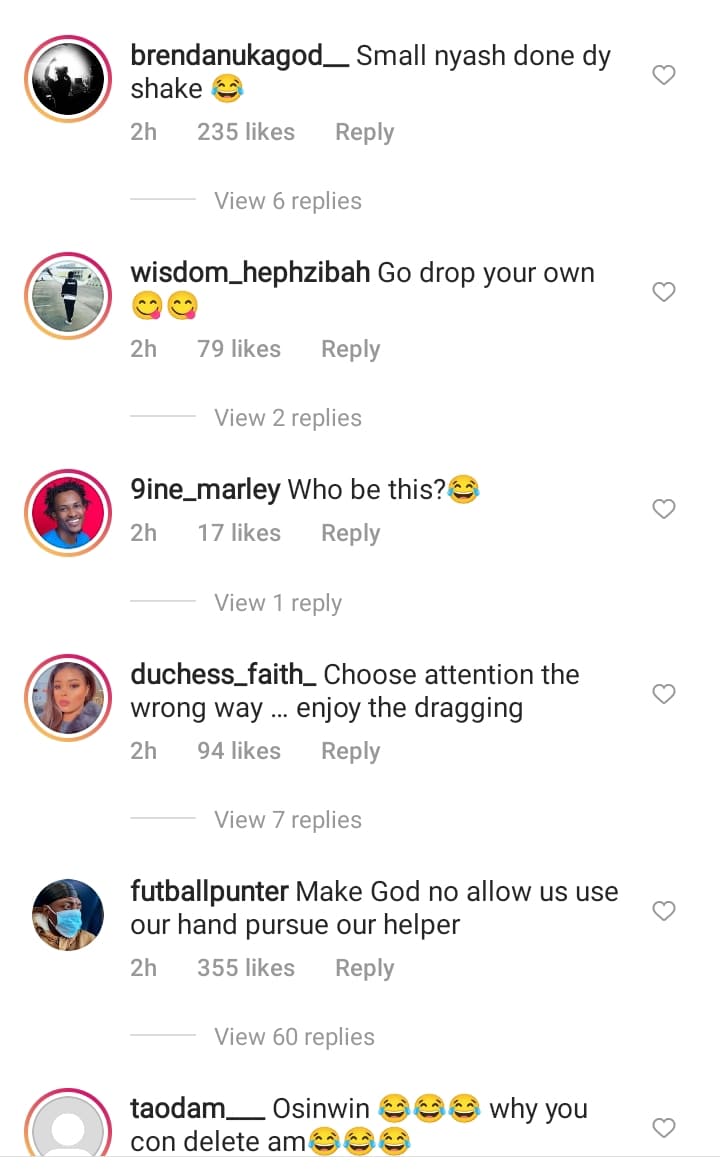This screenshot has height=1171, width=720.
Task: Tap the heart beside taodam___'s comment
Action: tap(664, 1128)
